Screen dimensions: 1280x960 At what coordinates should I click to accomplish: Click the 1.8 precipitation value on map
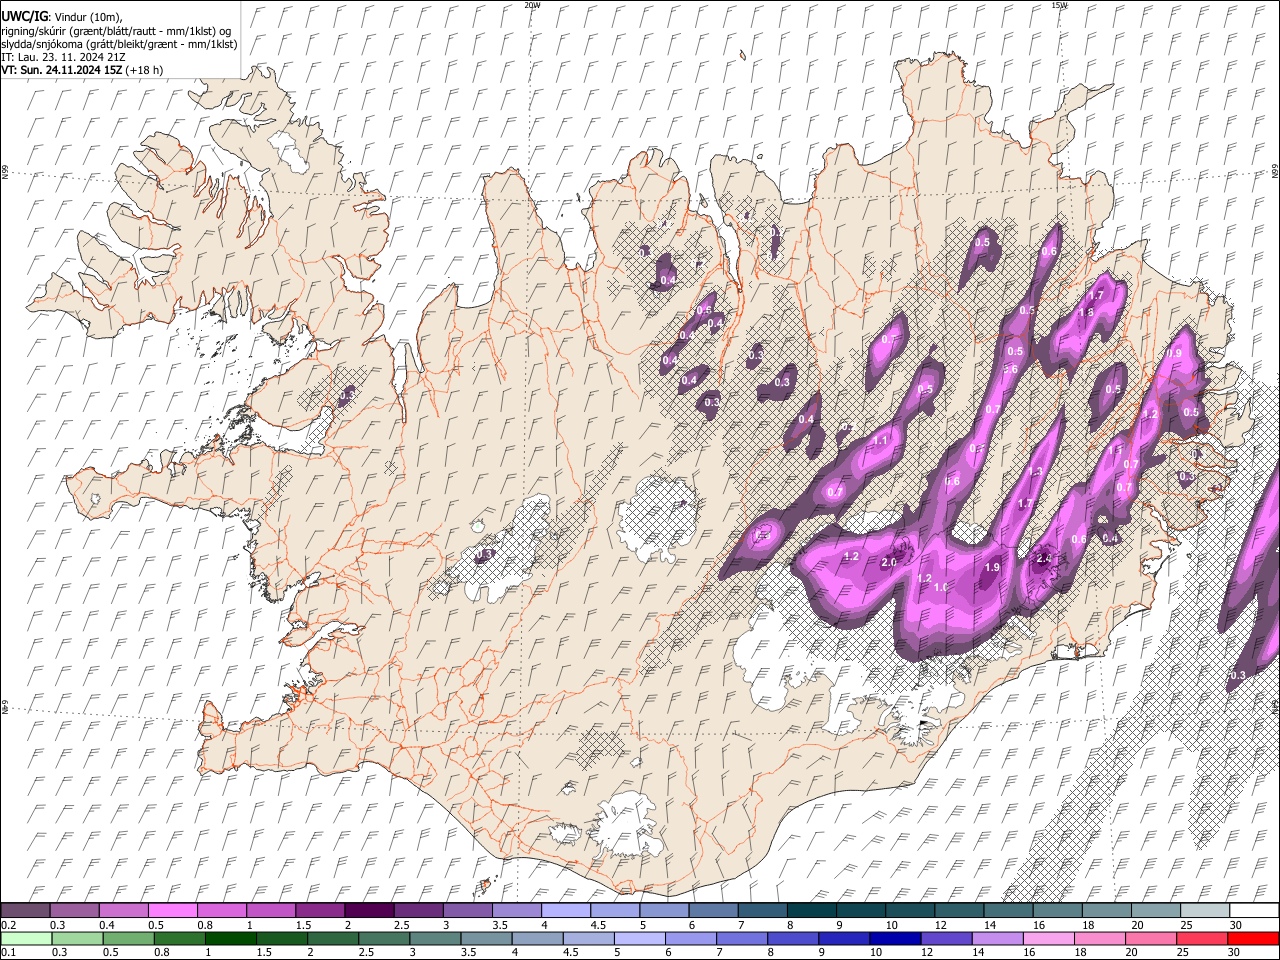pyautogui.click(x=1088, y=312)
